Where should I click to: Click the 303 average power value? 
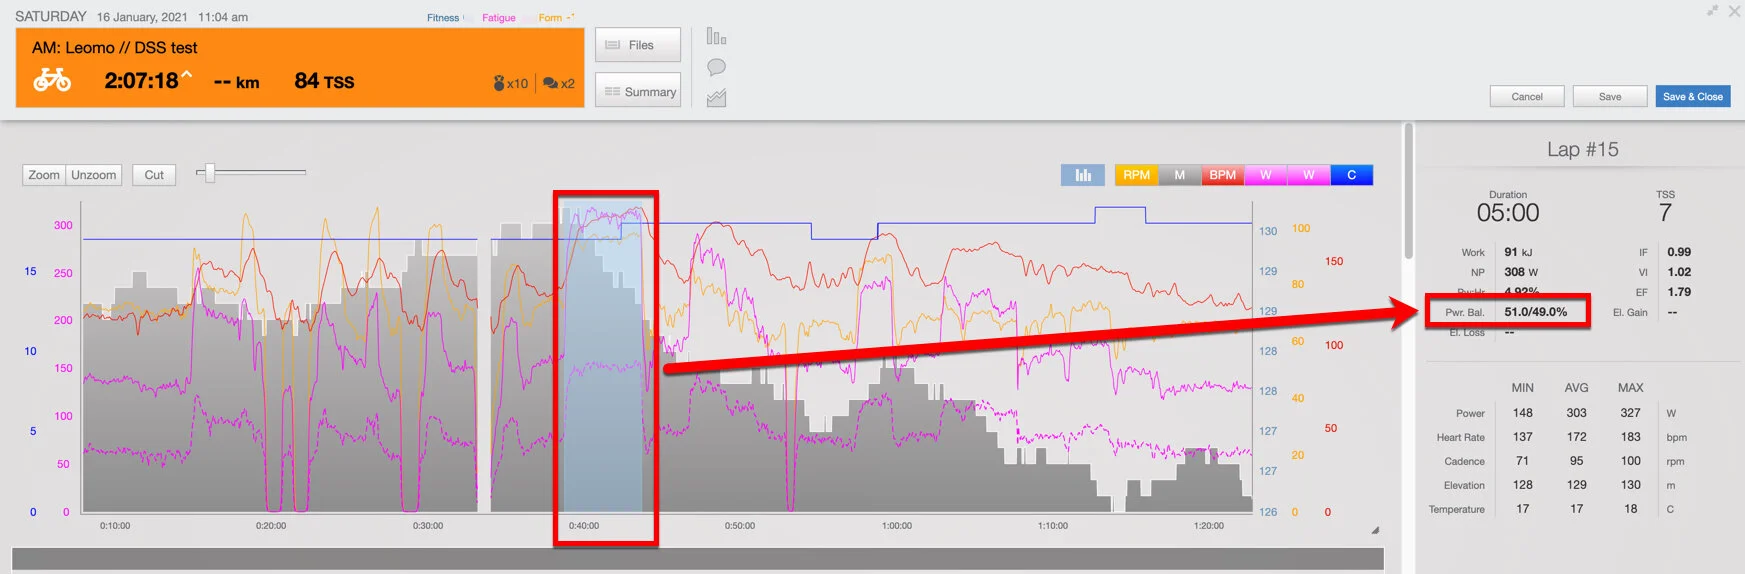1576,413
